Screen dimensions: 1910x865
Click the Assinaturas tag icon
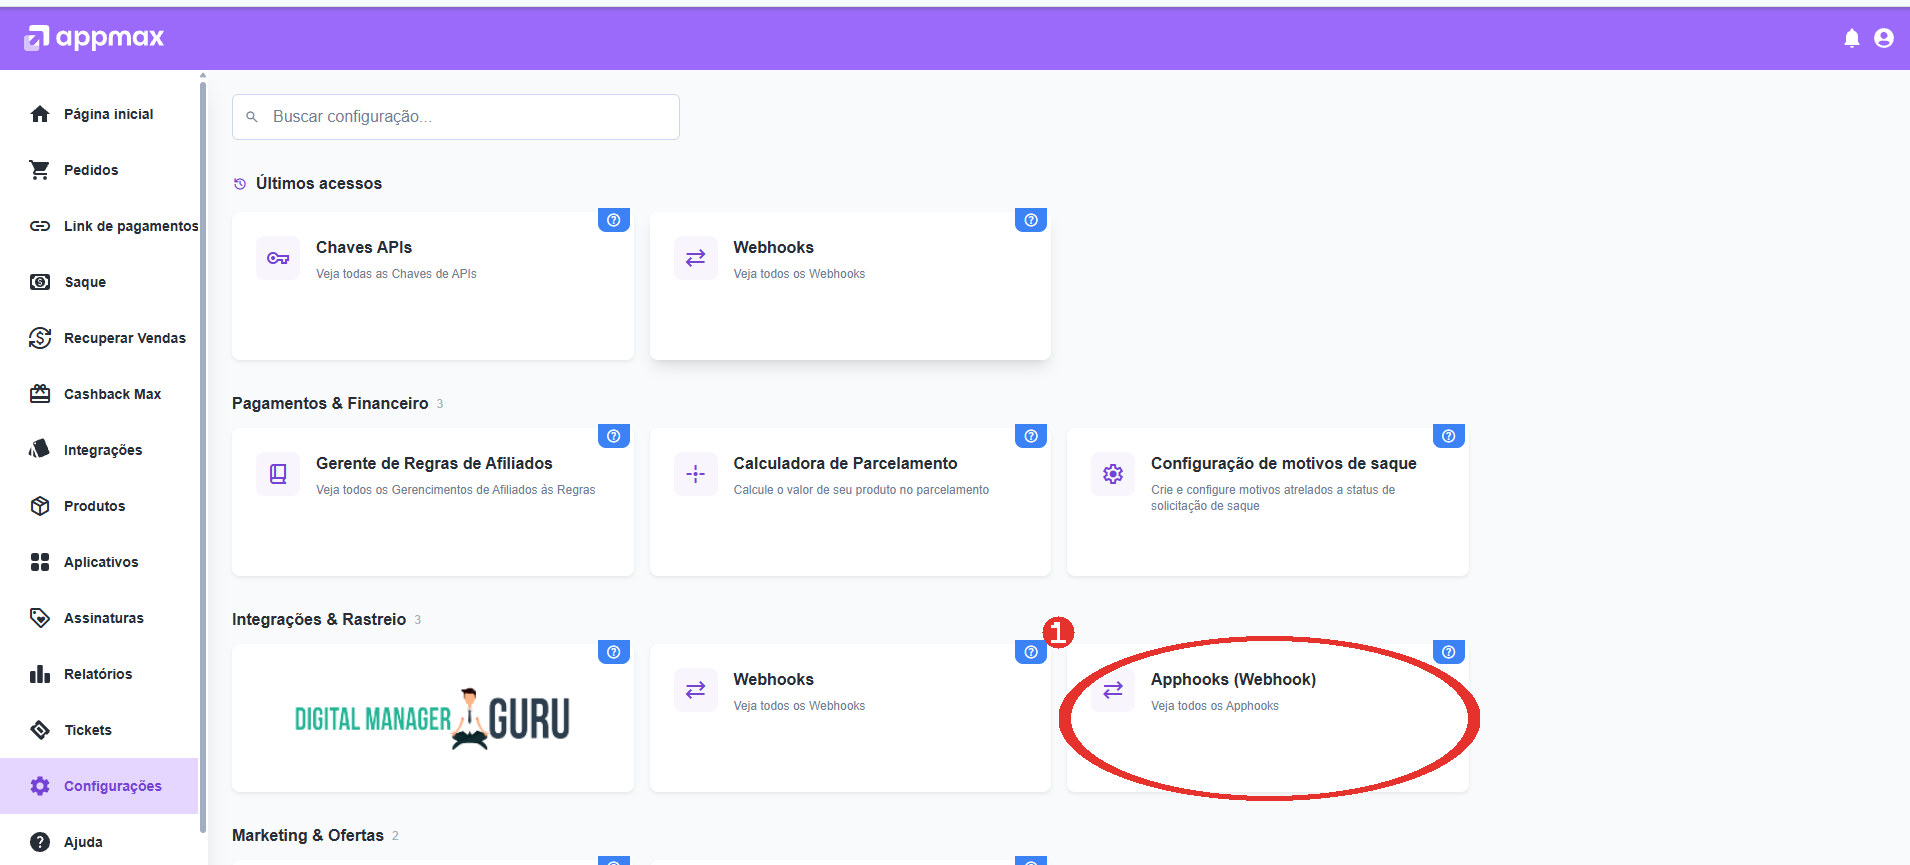click(40, 618)
